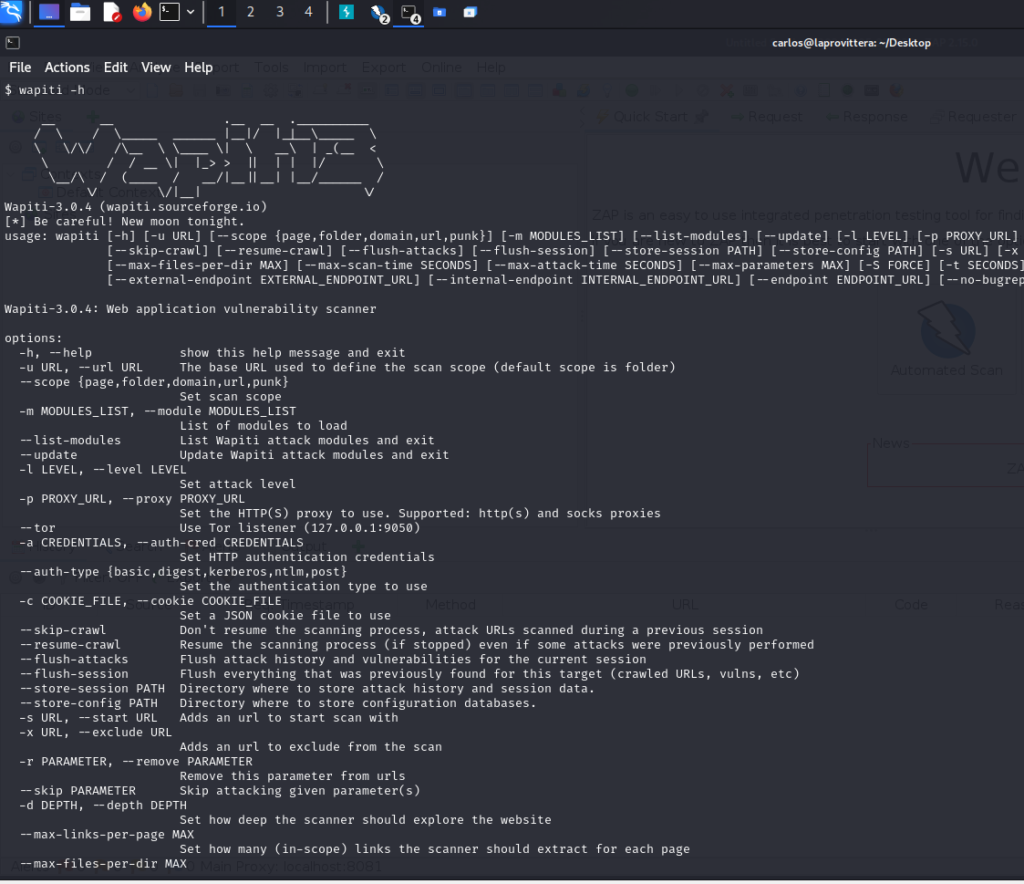Open the Kali applications menu
This screenshot has width=1024, height=884.
click(x=12, y=13)
